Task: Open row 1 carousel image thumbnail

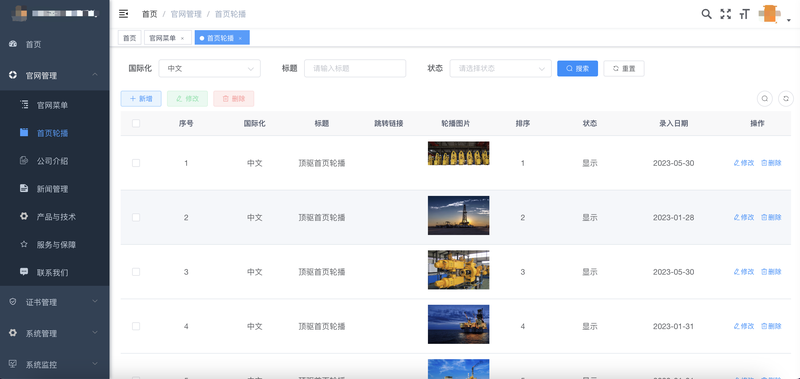Action: point(459,153)
